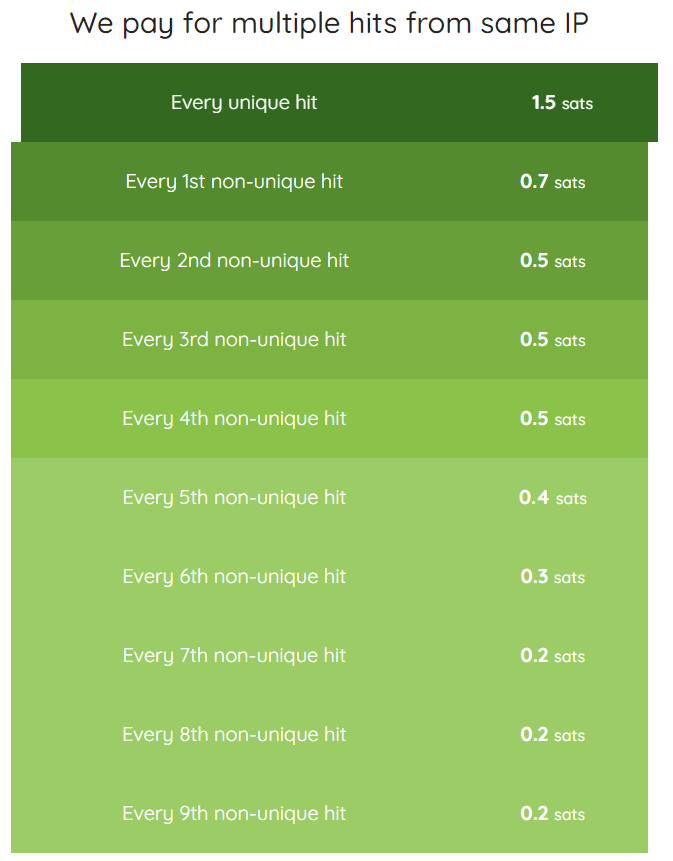Image resolution: width=673 pixels, height=861 pixels.
Task: Click the 0.2 sats value for 9th hit
Action: 552,814
